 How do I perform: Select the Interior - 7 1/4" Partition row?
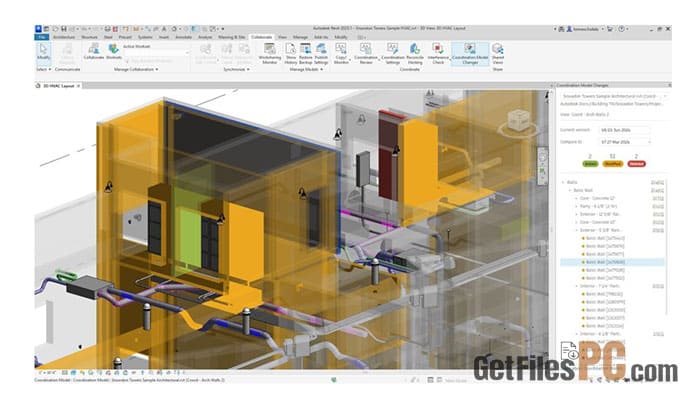(x=618, y=286)
